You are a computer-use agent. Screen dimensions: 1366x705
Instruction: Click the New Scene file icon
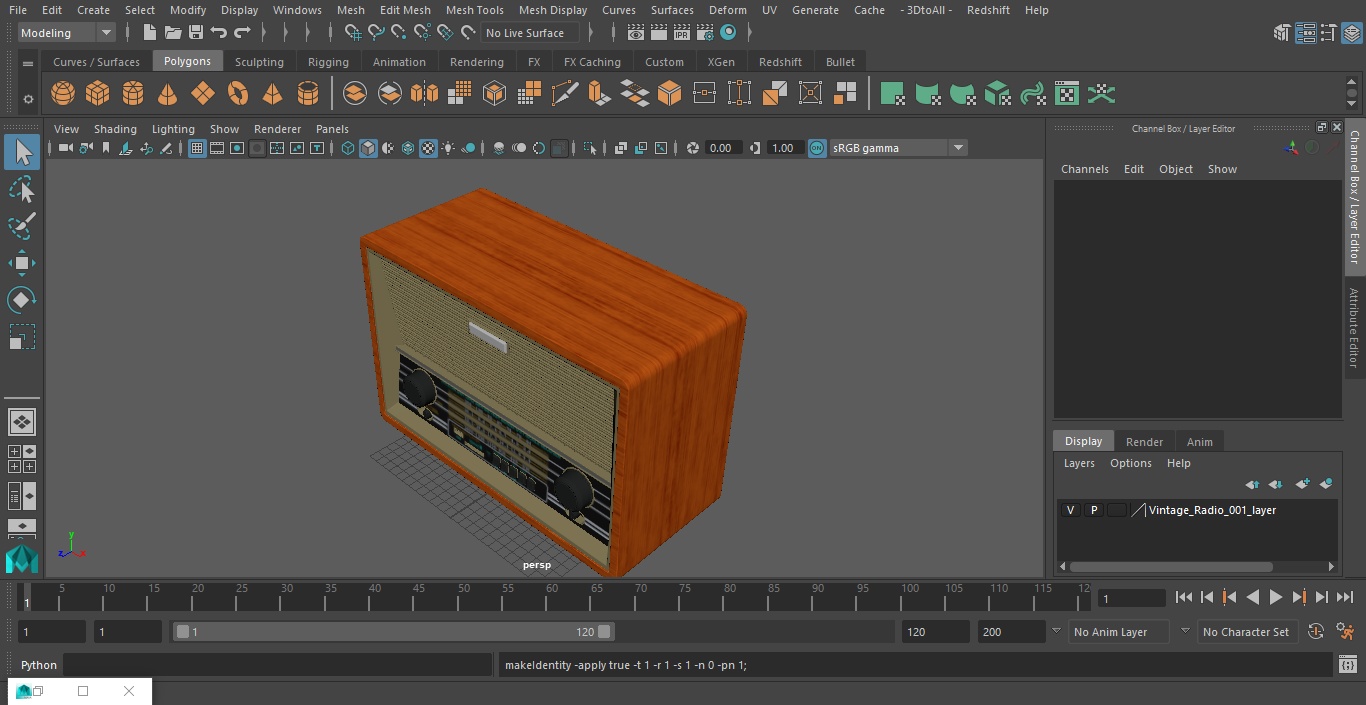coord(149,33)
